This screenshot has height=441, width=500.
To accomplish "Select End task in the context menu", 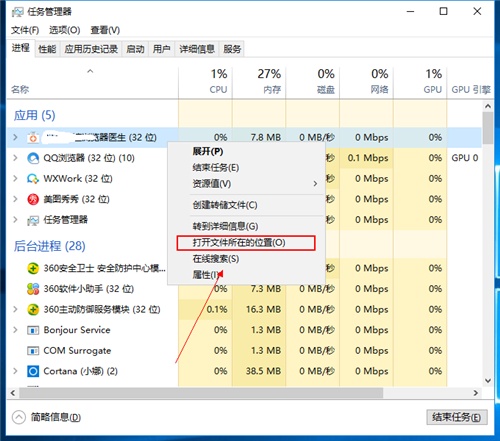I will [216, 168].
